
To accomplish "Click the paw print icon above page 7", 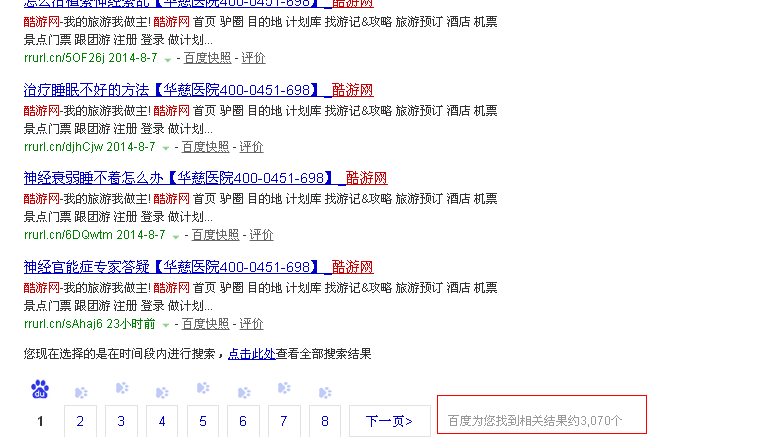I will [284, 388].
